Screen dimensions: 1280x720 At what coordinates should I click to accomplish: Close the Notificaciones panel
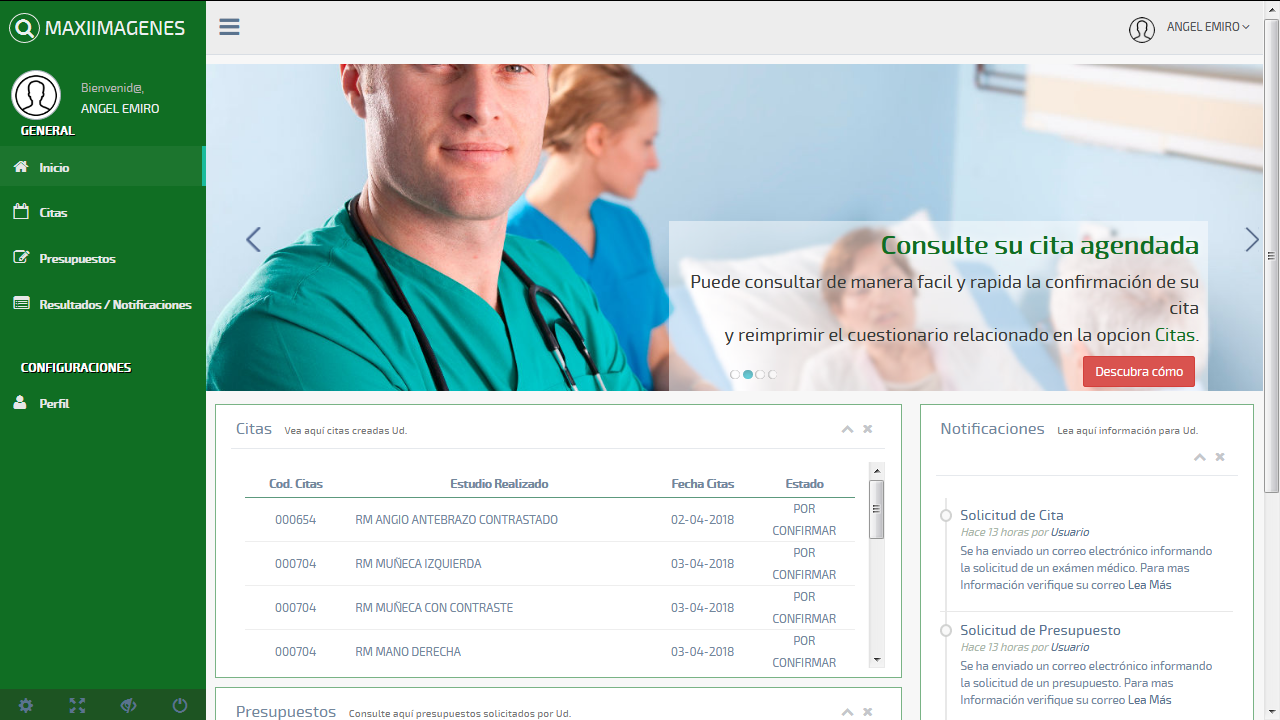pos(1220,457)
